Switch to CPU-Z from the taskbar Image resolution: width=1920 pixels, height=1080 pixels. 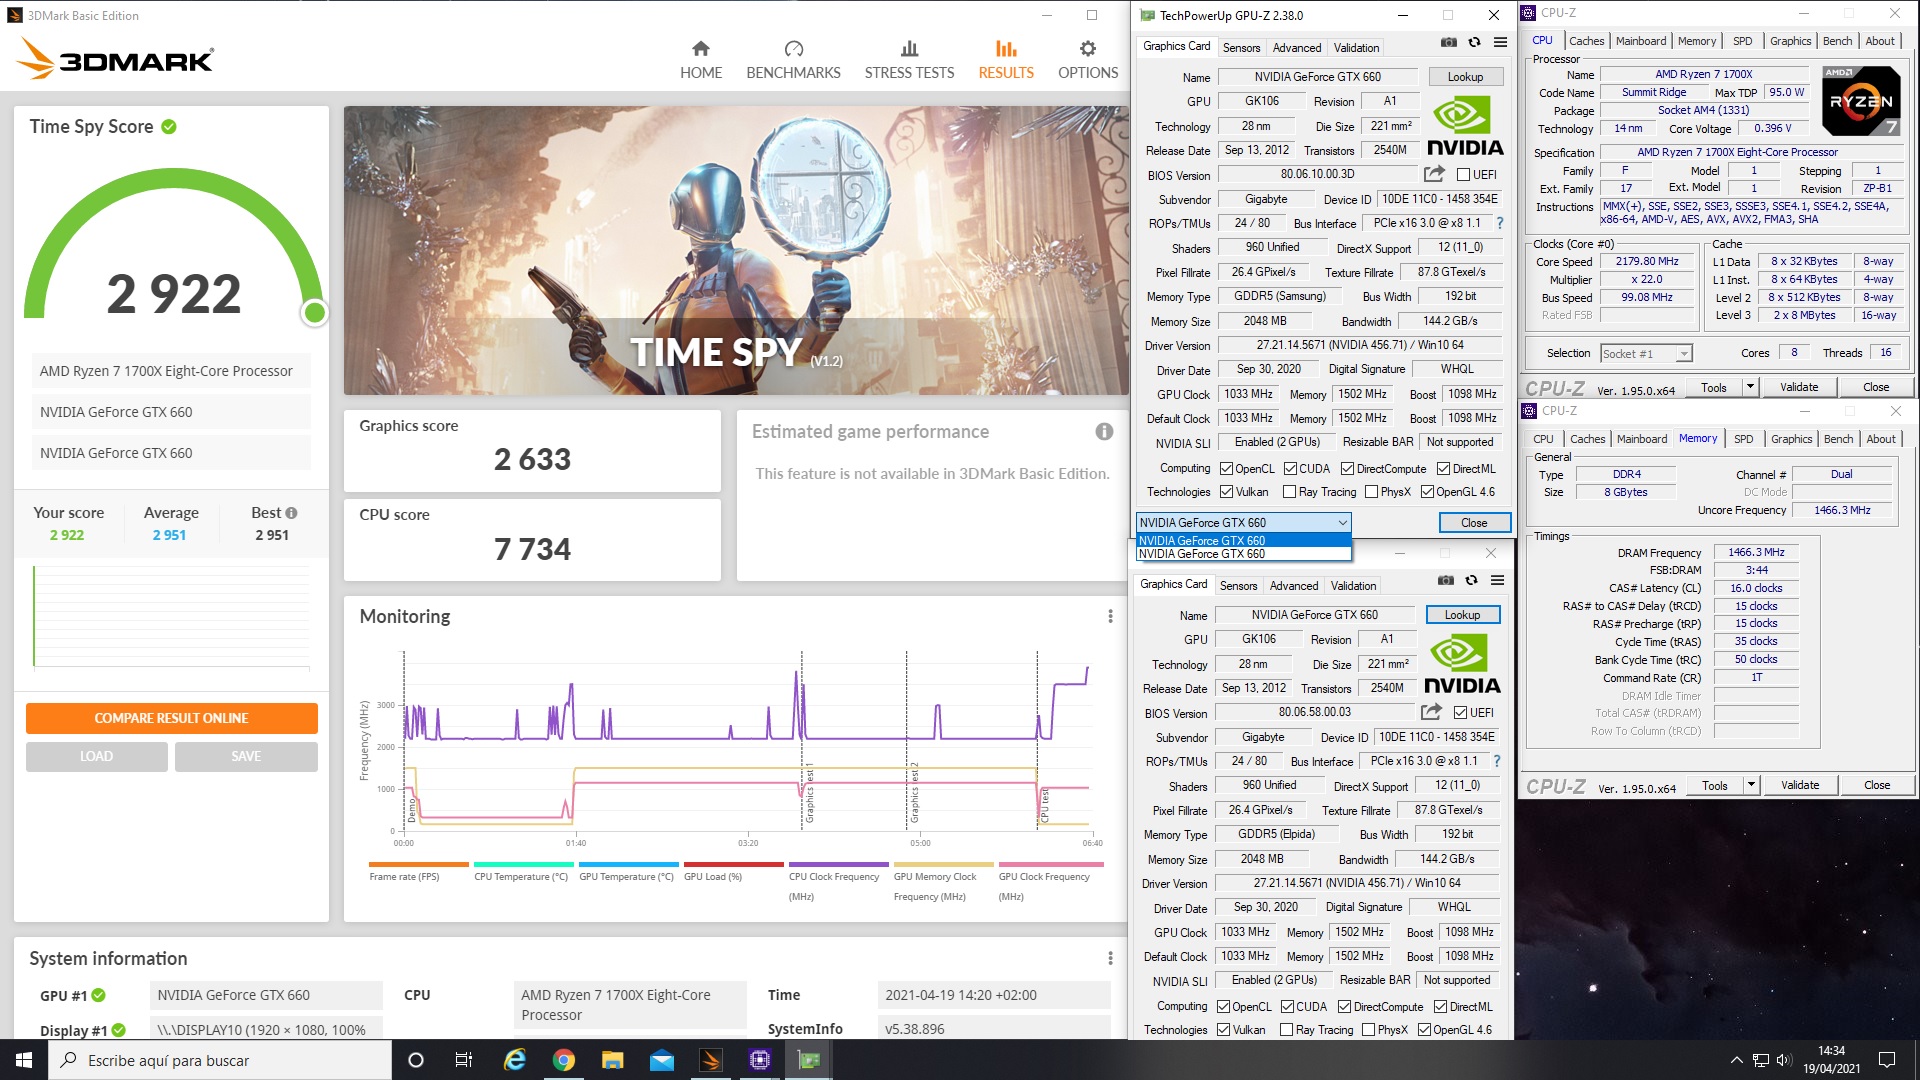(760, 1060)
